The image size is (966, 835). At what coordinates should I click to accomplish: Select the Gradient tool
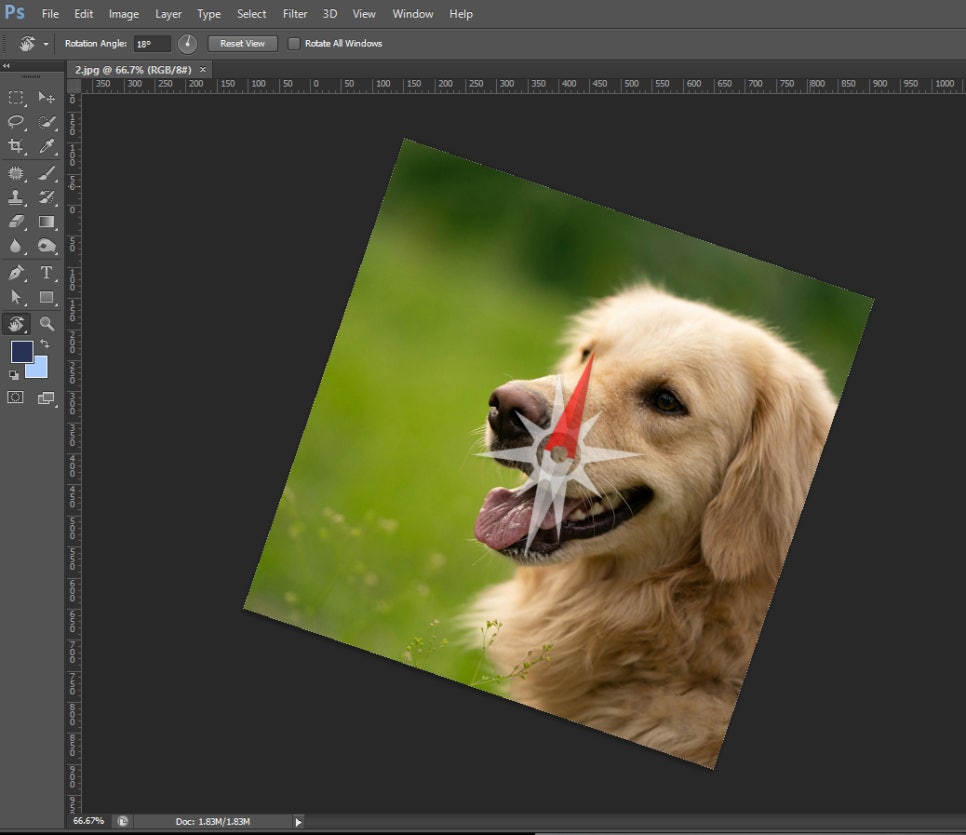click(x=47, y=222)
